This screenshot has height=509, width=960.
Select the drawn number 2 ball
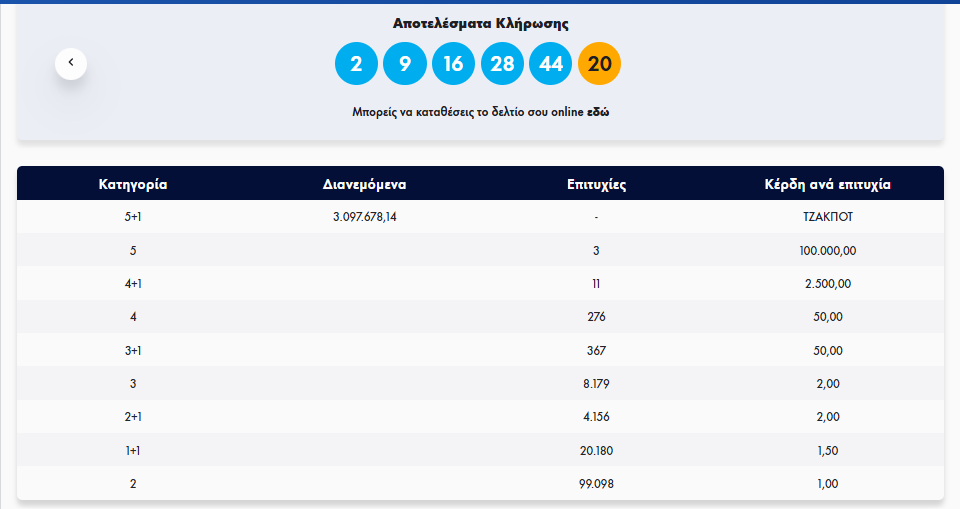pos(356,64)
